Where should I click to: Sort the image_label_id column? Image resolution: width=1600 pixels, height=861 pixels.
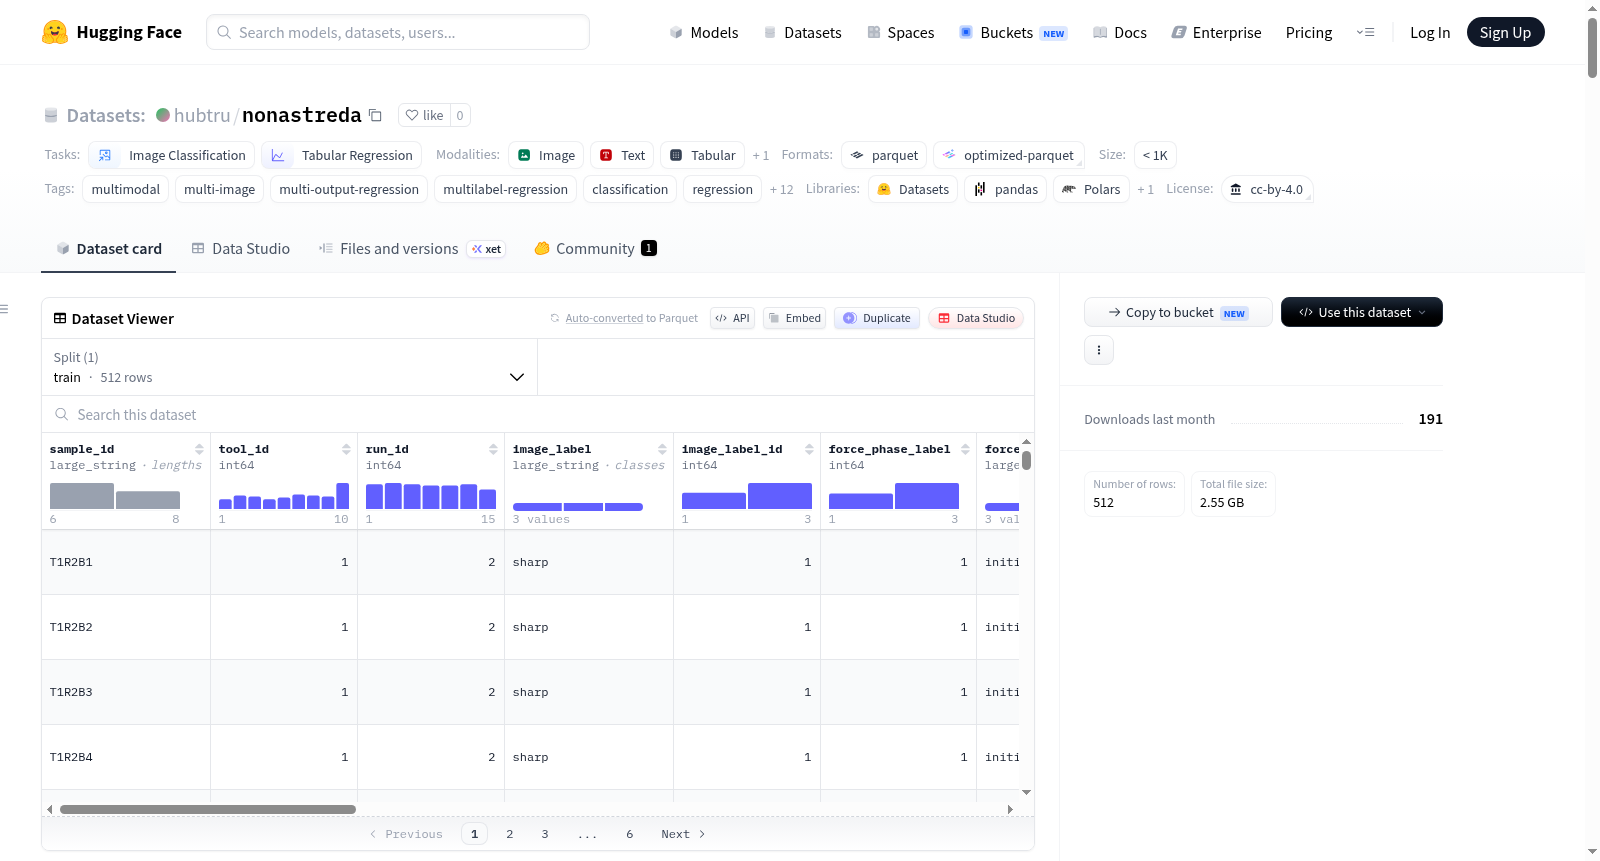pos(809,449)
